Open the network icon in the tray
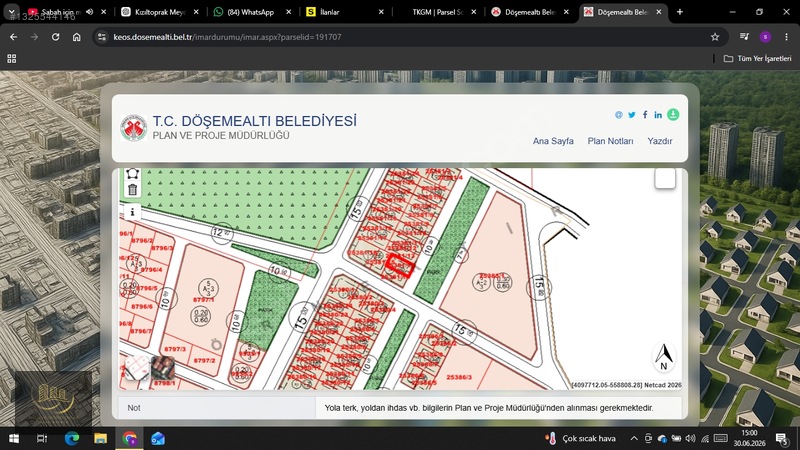Viewport: 800px width, 450px height. 705,438
